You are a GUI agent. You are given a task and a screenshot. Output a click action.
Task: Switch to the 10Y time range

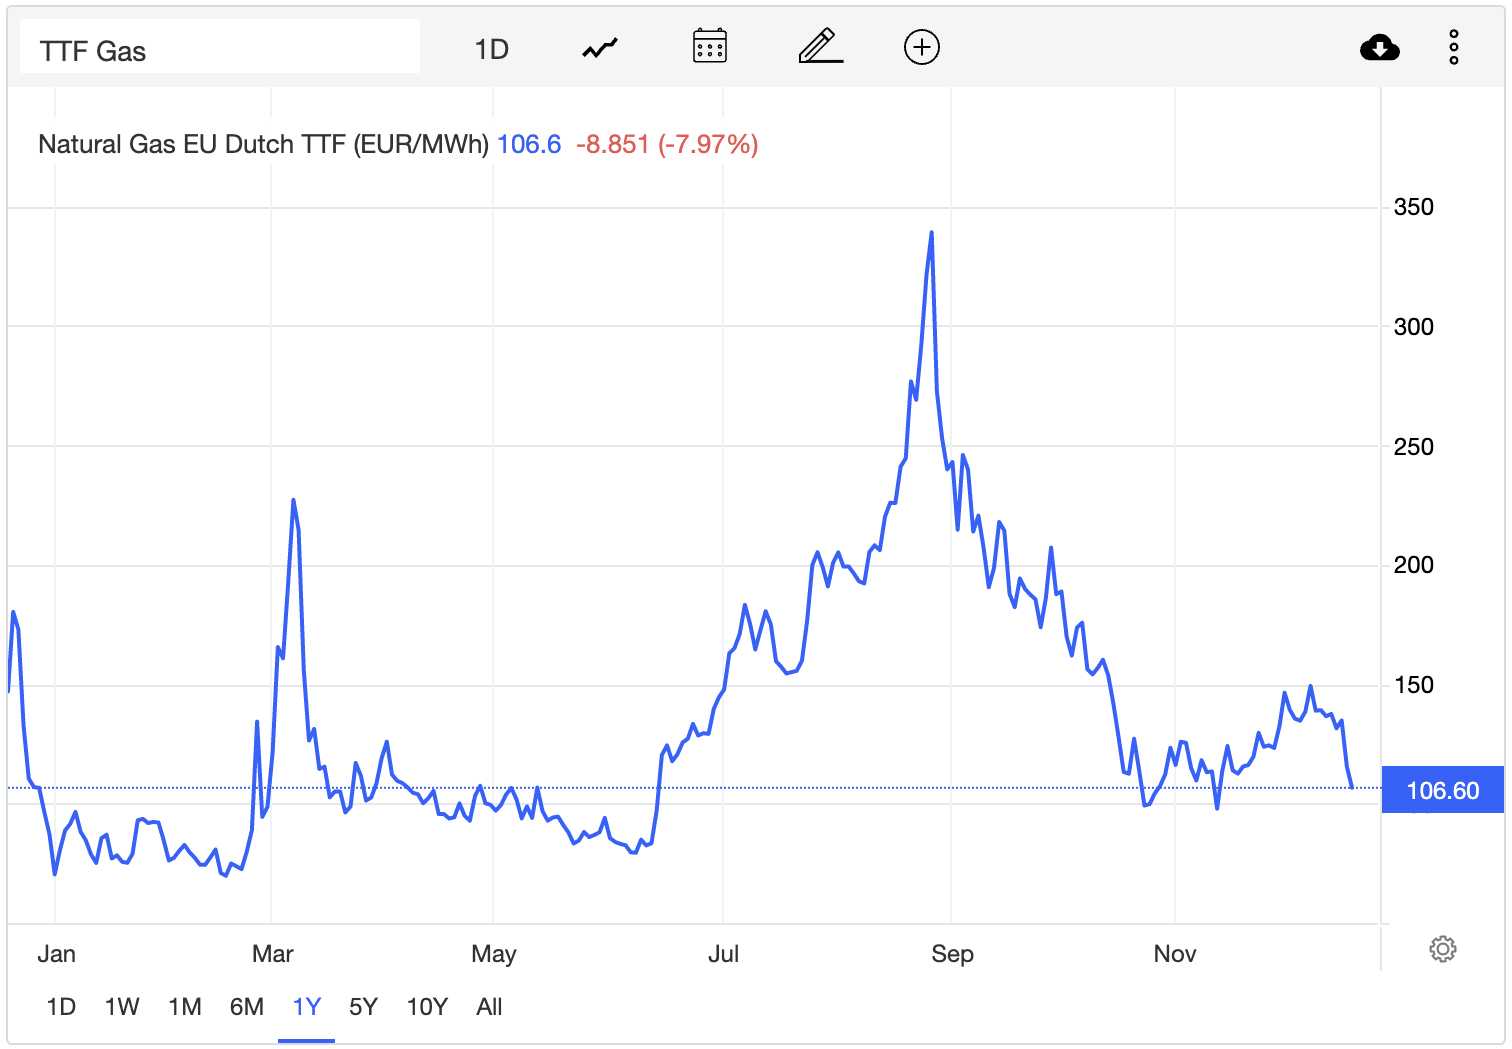point(427,1007)
